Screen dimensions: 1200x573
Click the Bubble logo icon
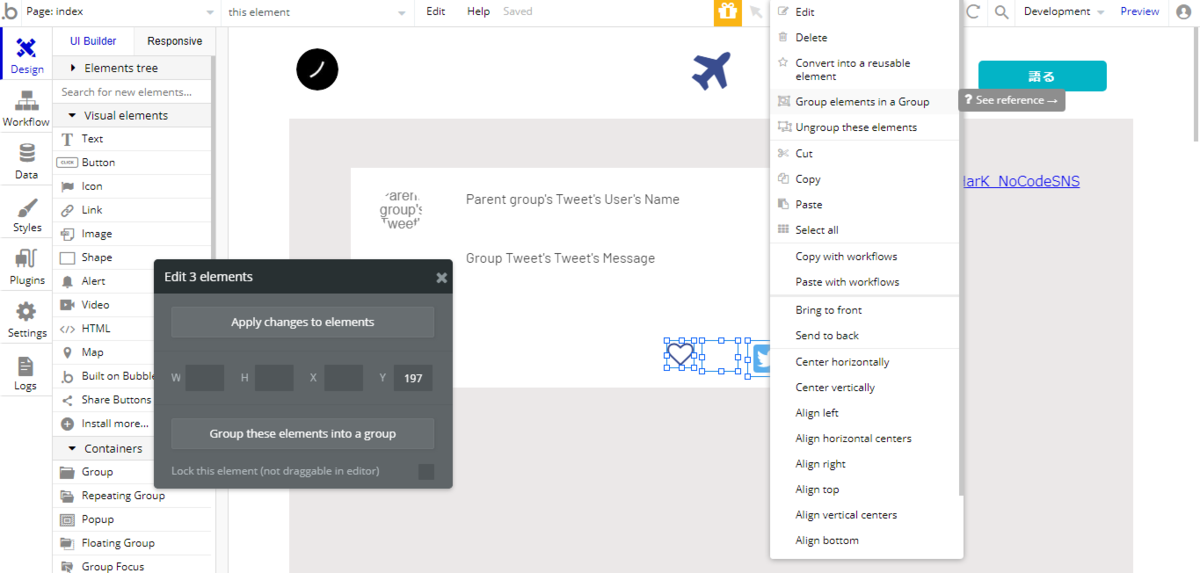click(x=11, y=12)
